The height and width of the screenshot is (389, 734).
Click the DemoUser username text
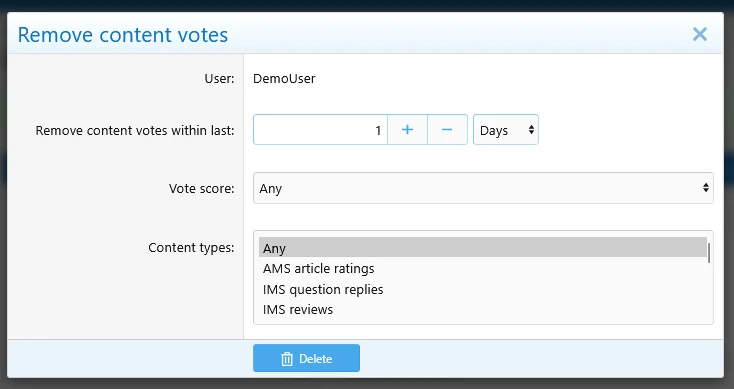[284, 78]
